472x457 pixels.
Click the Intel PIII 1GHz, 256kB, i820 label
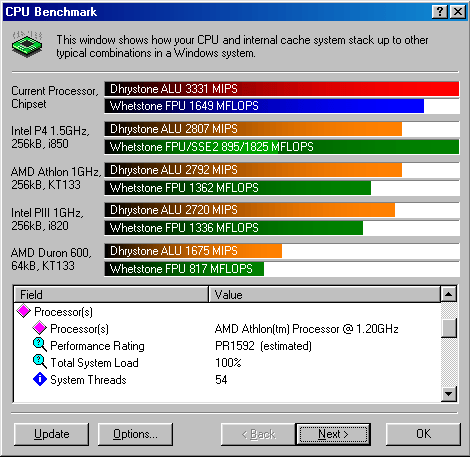[47, 219]
